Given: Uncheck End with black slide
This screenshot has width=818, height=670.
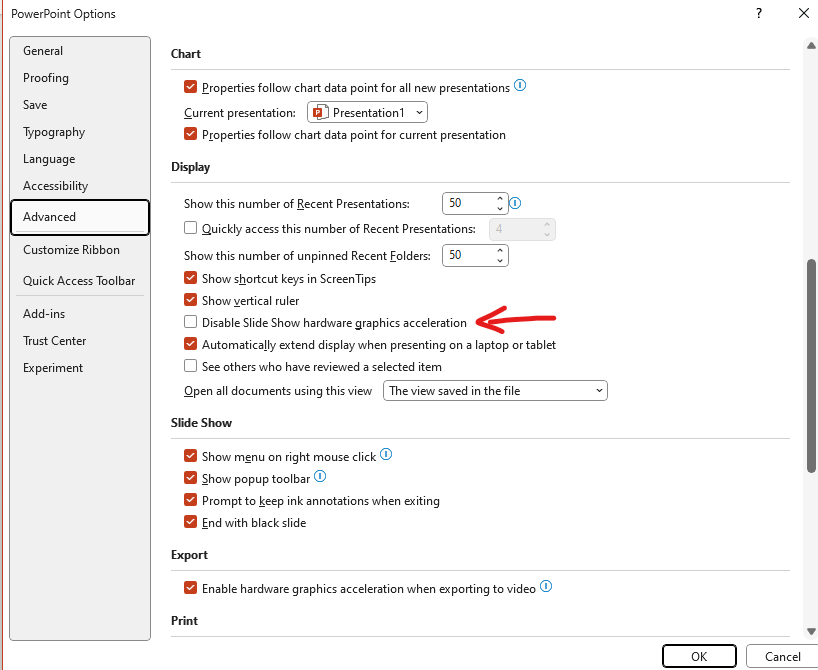Looking at the screenshot, I should point(190,522).
